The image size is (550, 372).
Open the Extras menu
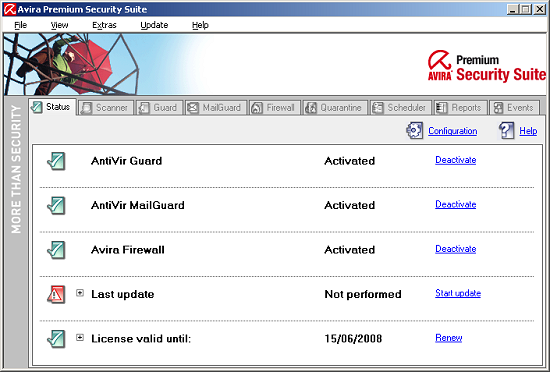click(104, 25)
